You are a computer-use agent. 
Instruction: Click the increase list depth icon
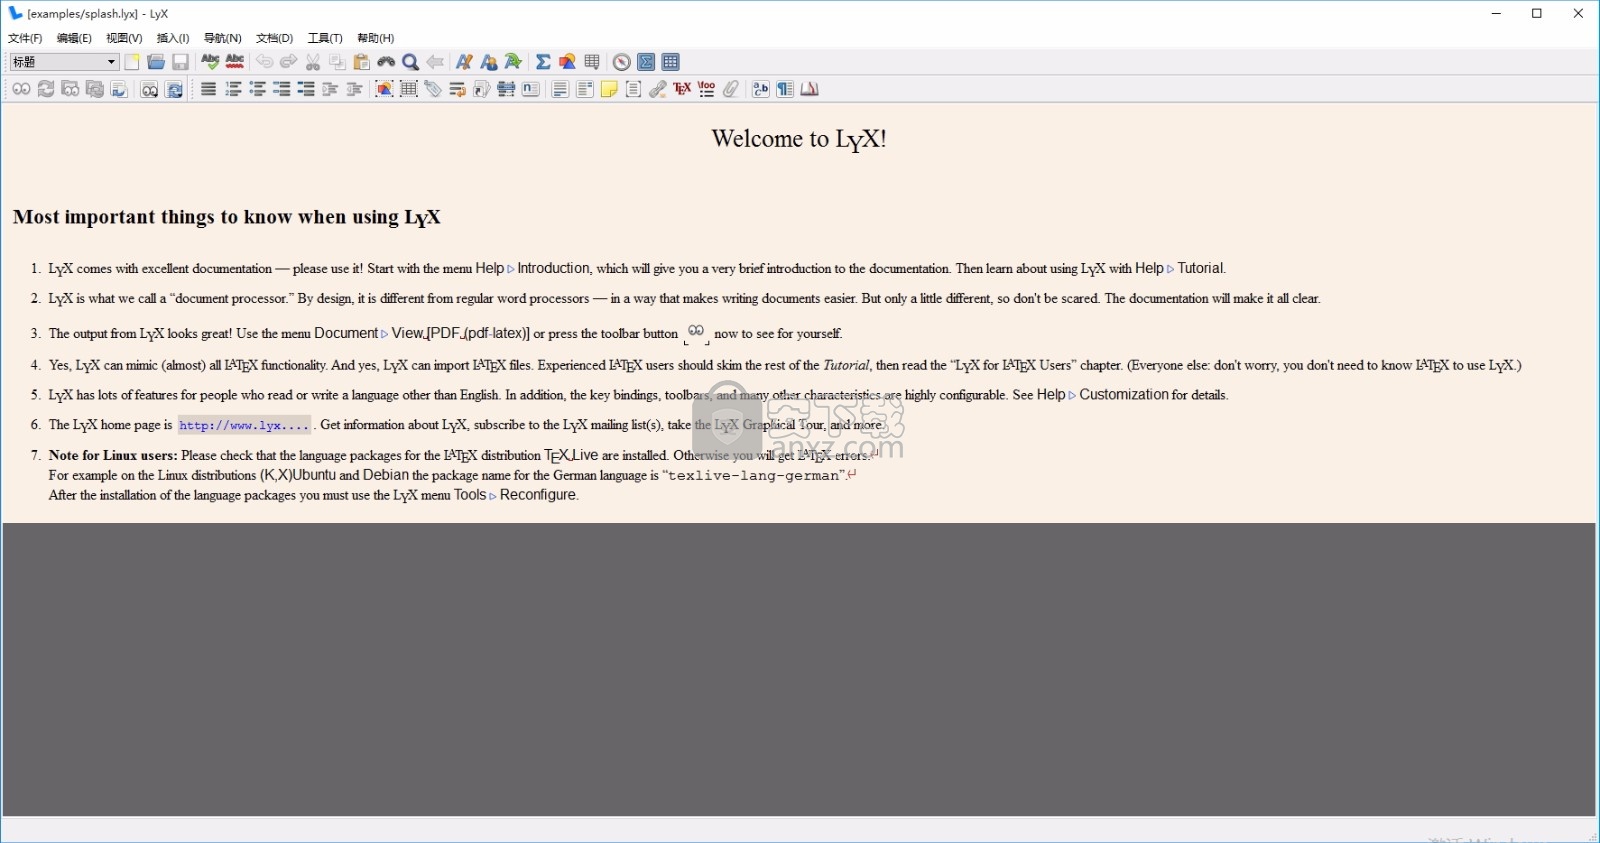(x=330, y=89)
